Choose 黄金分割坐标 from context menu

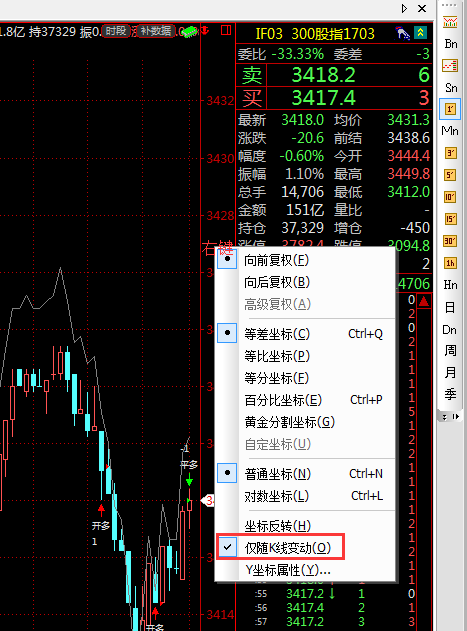290,422
